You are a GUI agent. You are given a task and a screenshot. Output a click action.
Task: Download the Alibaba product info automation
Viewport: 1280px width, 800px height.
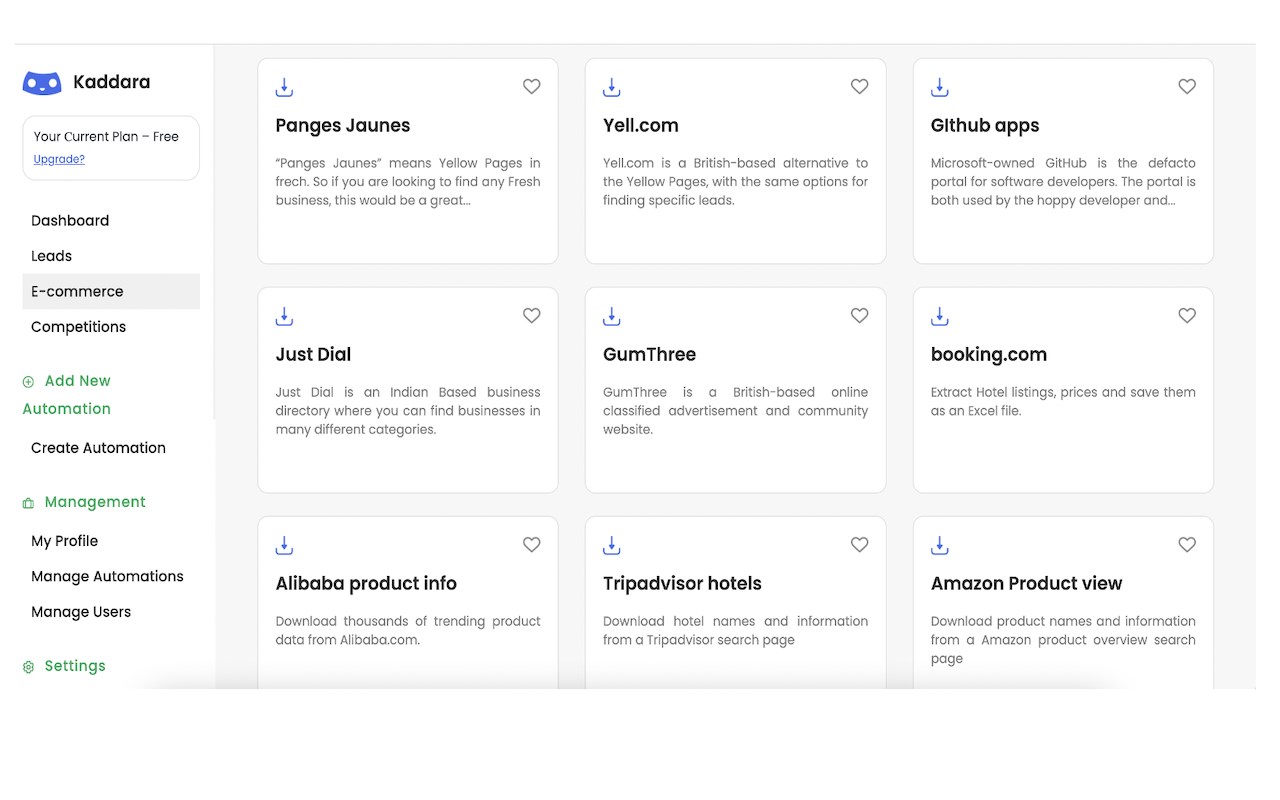coord(284,546)
